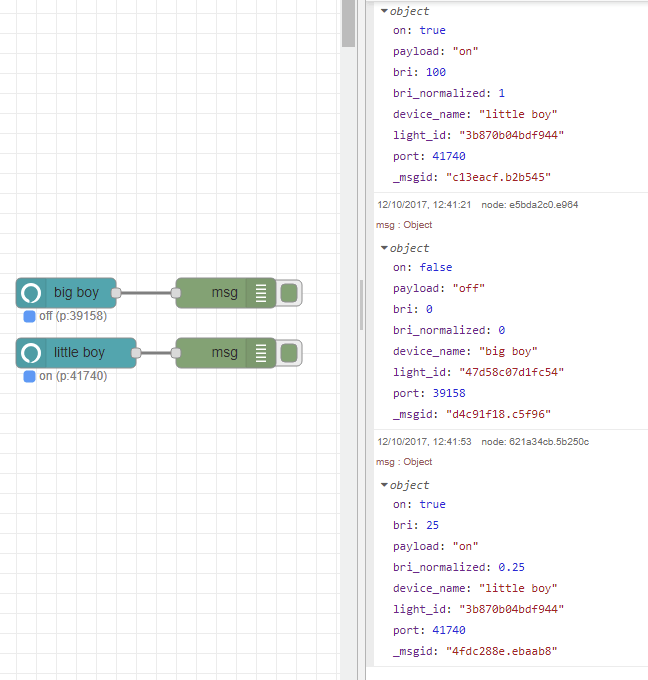Screen dimensions: 648x680
Task: Toggle the debug node connected to little boy
Action: coord(289,353)
